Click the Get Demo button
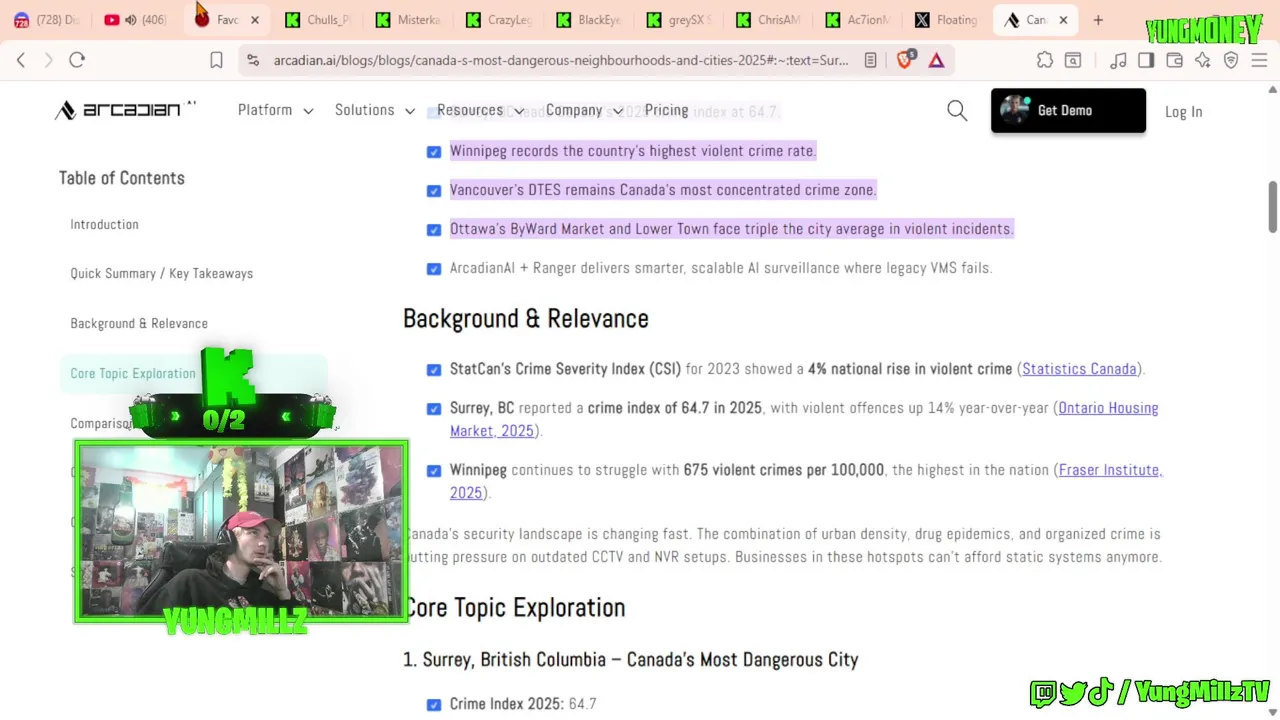Screen dimensions: 1280x720 point(1068,111)
